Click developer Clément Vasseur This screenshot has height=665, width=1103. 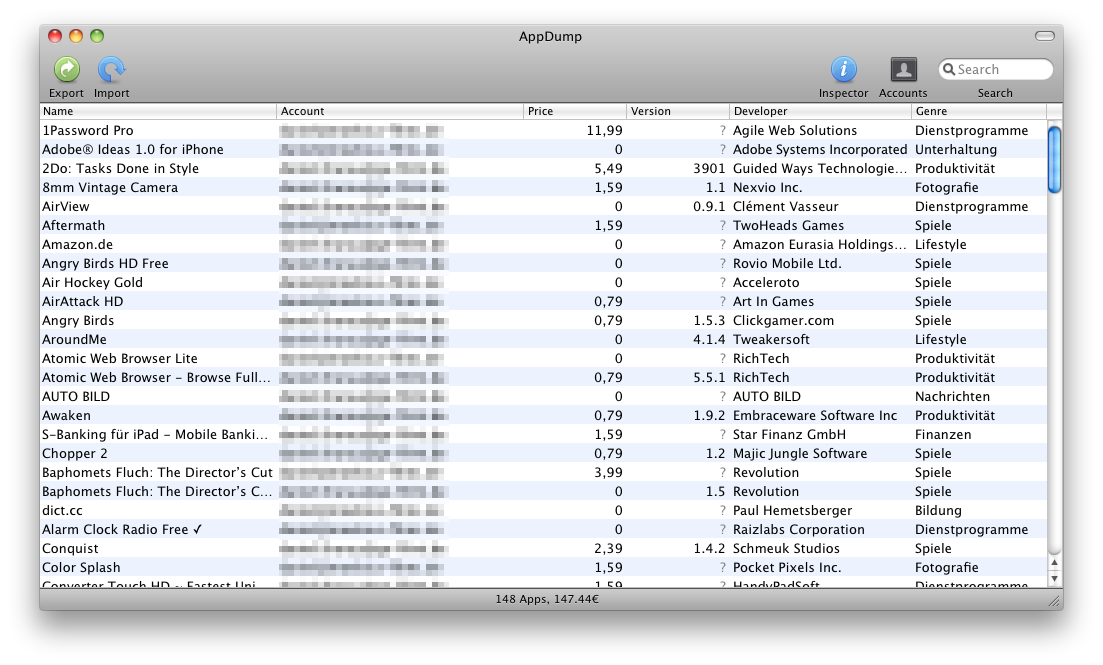coord(786,206)
